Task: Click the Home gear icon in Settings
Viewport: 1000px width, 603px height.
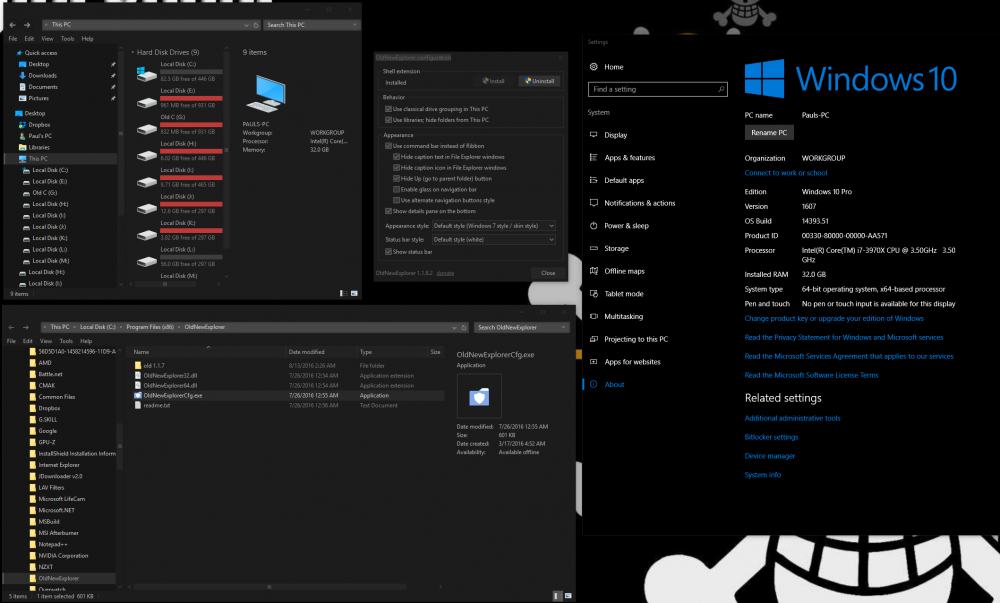Action: pos(594,67)
